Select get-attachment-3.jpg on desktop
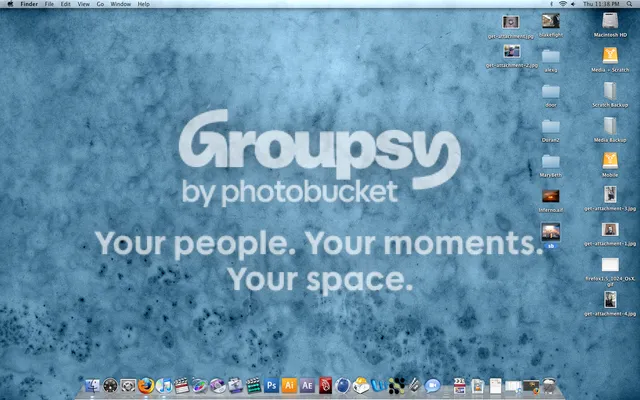The width and height of the screenshot is (640, 400). (x=610, y=195)
